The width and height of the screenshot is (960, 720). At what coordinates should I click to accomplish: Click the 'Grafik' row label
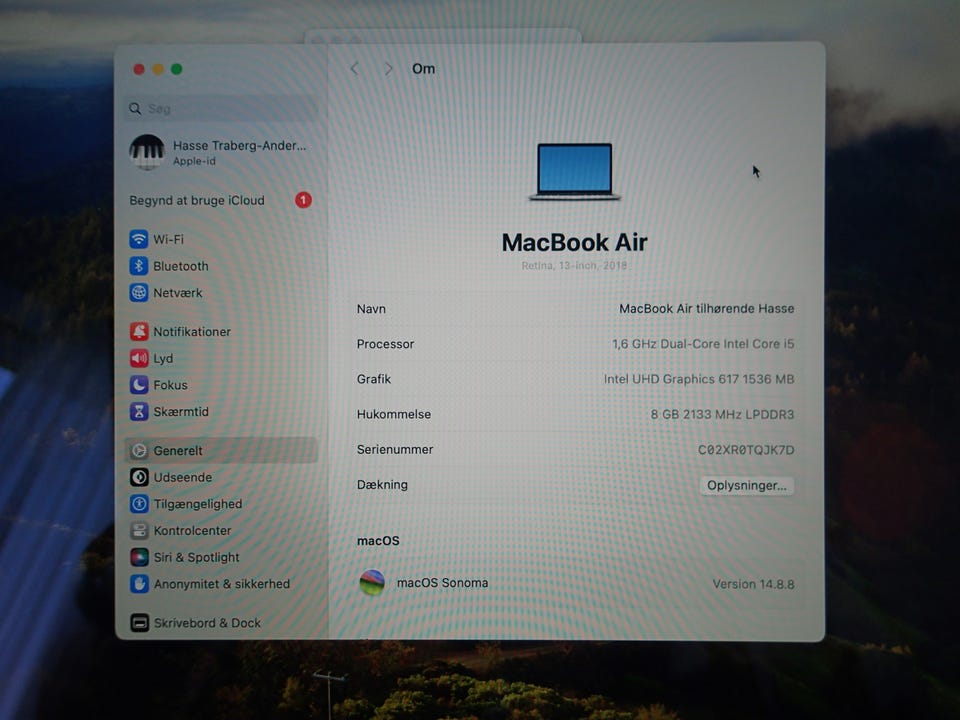coord(373,379)
